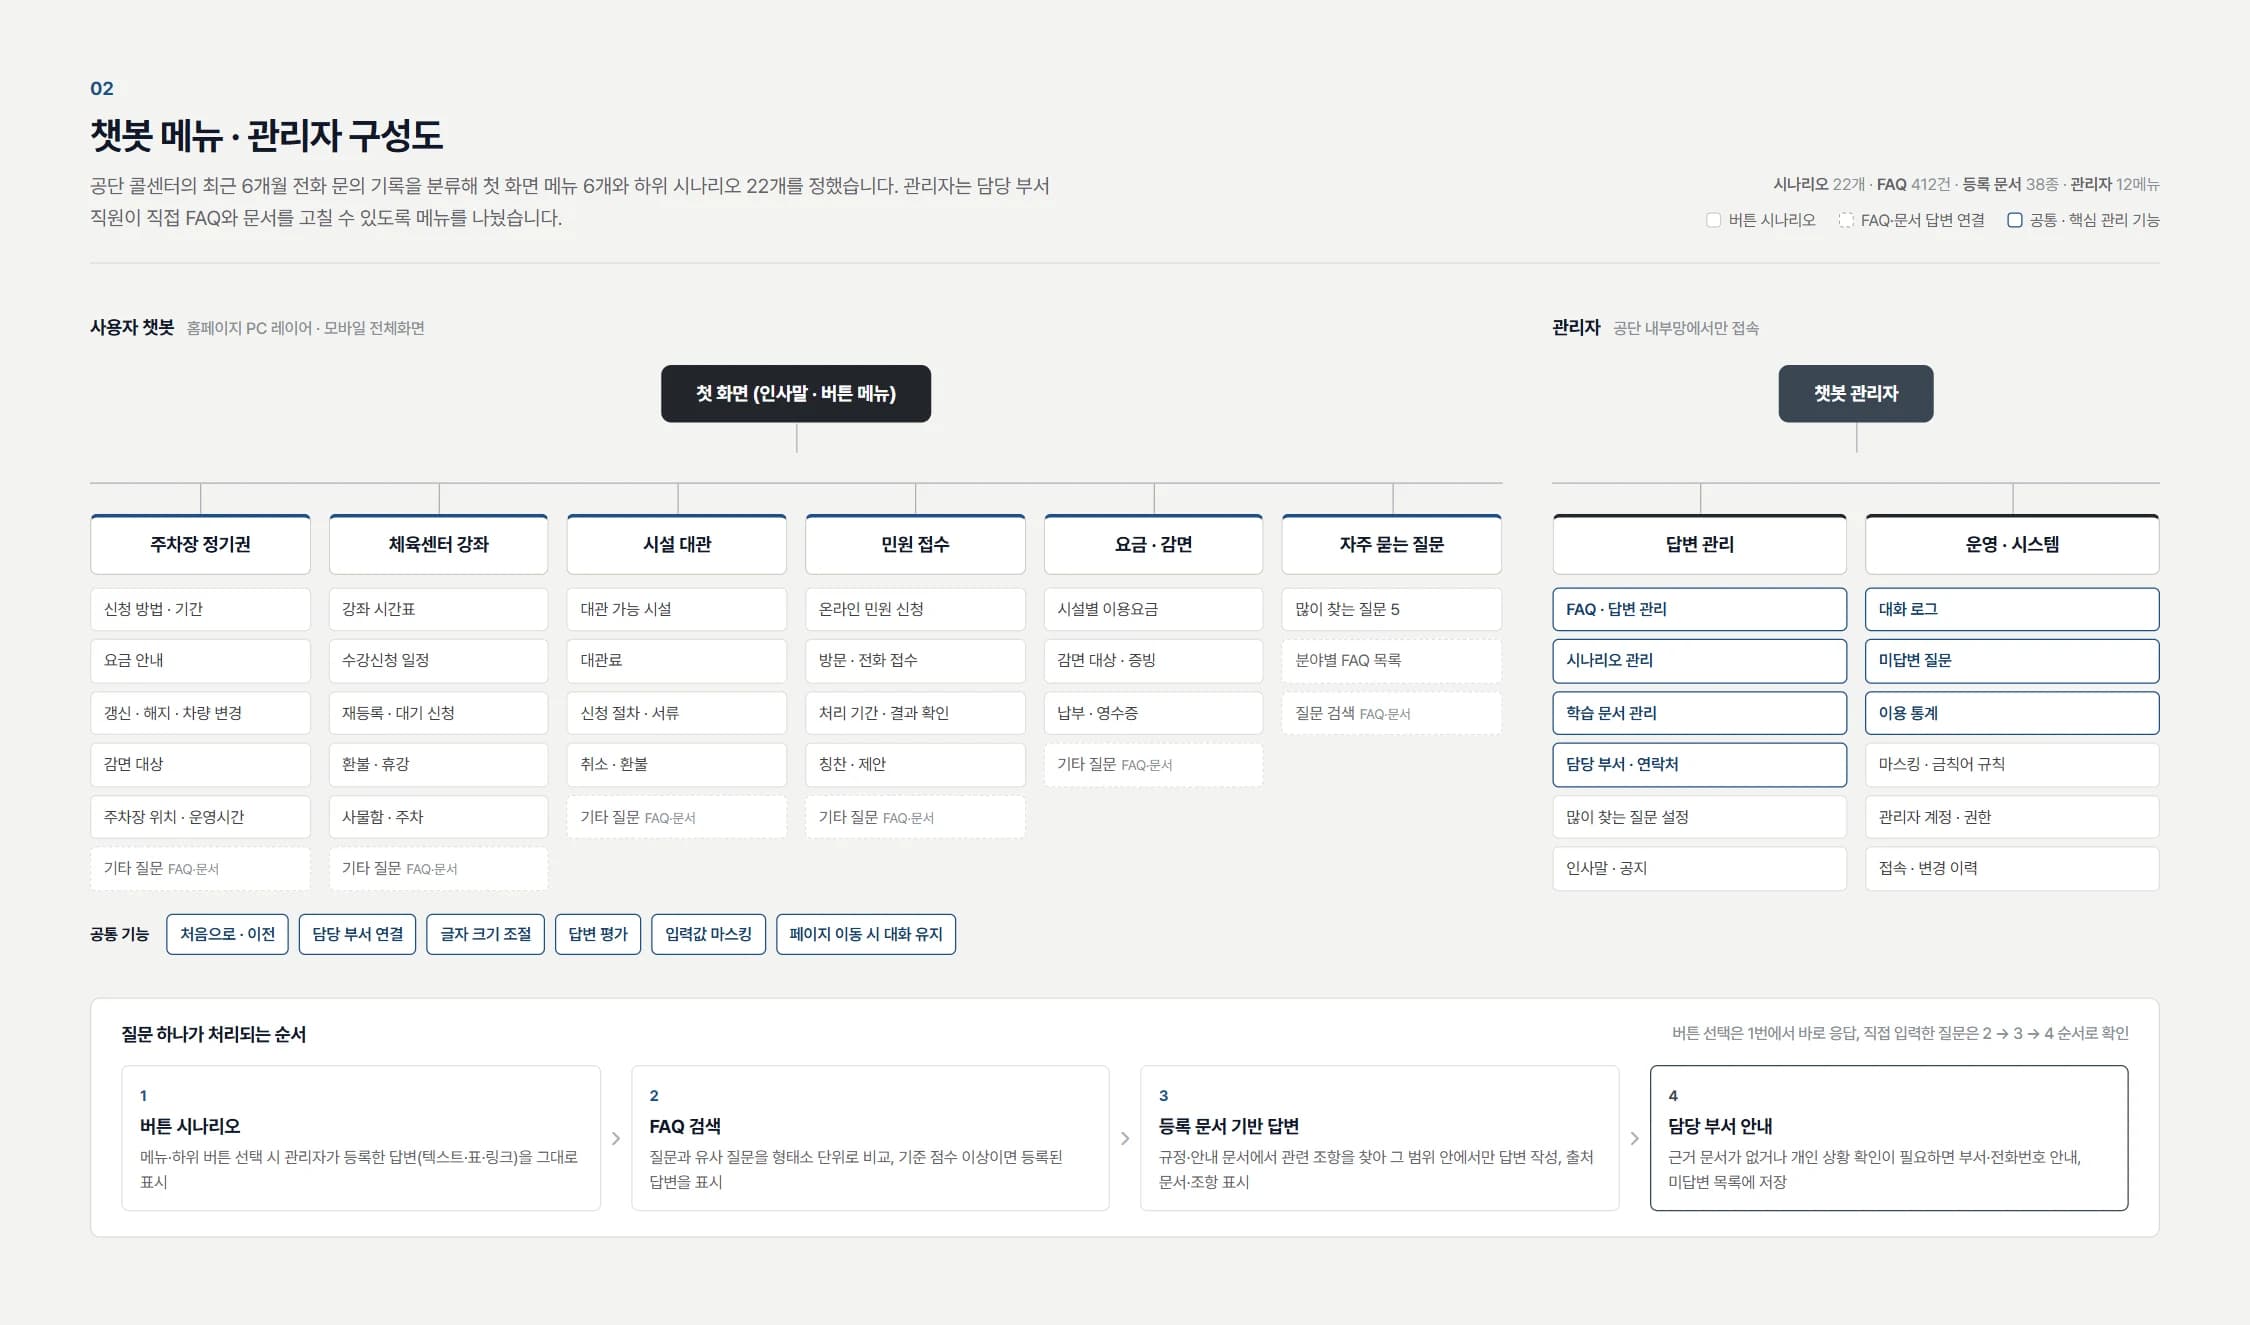Select 마스킹 · 금칙어 규칙 item
2250x1325 pixels.
2012,764
